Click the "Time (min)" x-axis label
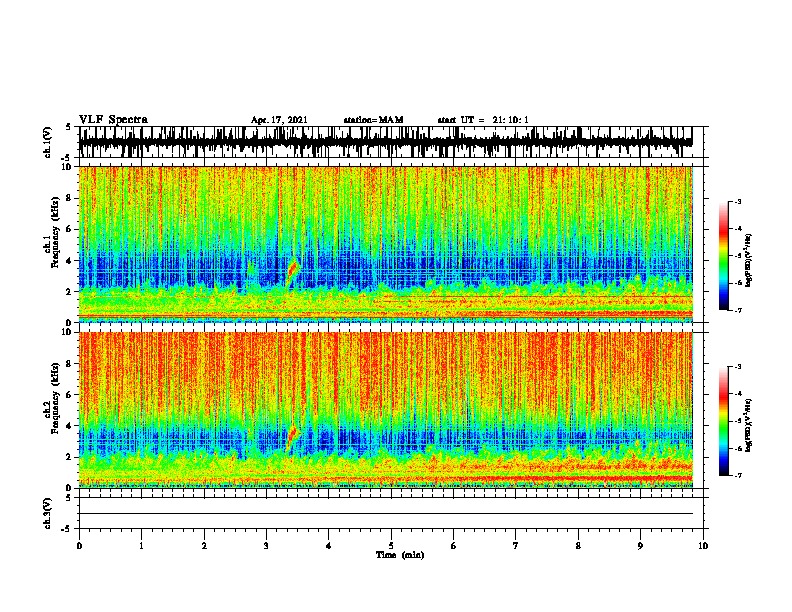 click(x=400, y=555)
